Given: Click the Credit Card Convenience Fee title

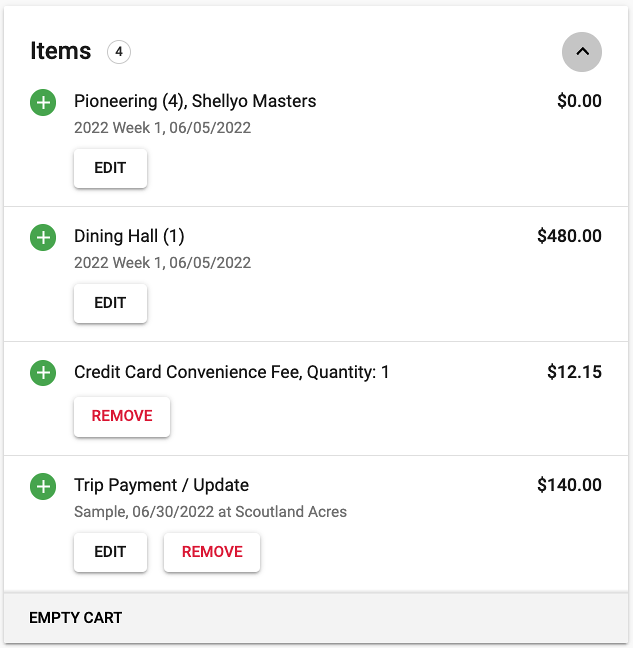Looking at the screenshot, I should pos(231,372).
